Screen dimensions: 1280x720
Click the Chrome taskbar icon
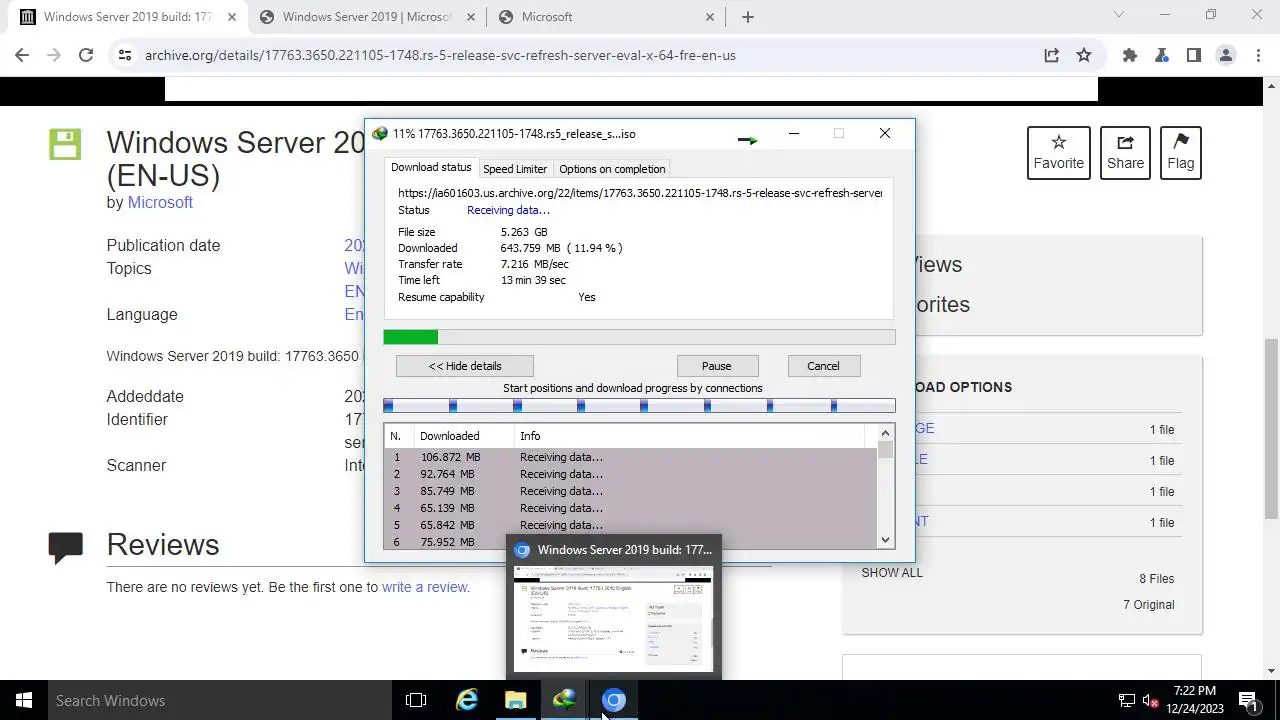pos(614,700)
